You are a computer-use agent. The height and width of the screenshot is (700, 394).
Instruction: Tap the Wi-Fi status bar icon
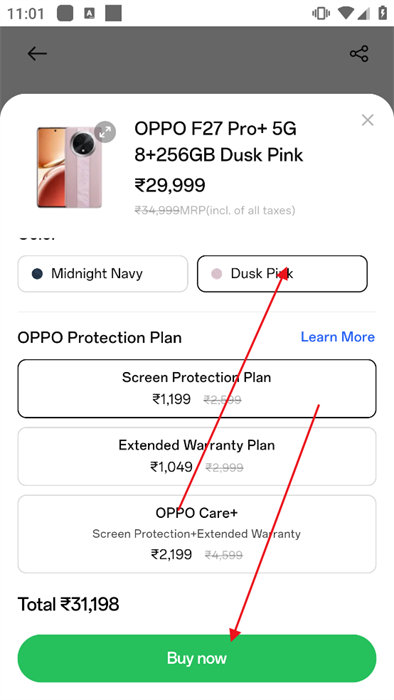coord(345,13)
